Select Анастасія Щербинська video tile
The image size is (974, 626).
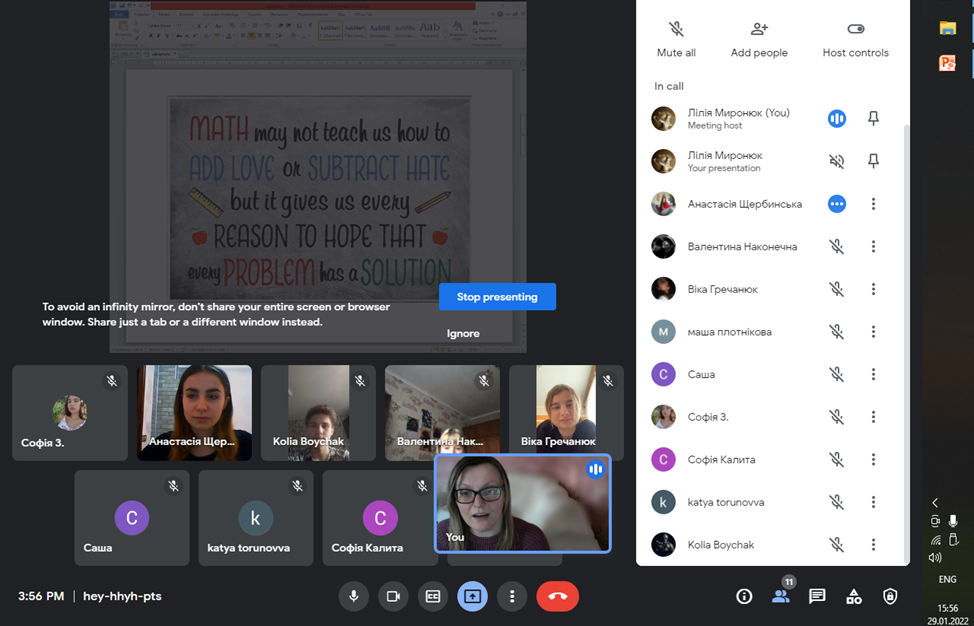(x=194, y=412)
